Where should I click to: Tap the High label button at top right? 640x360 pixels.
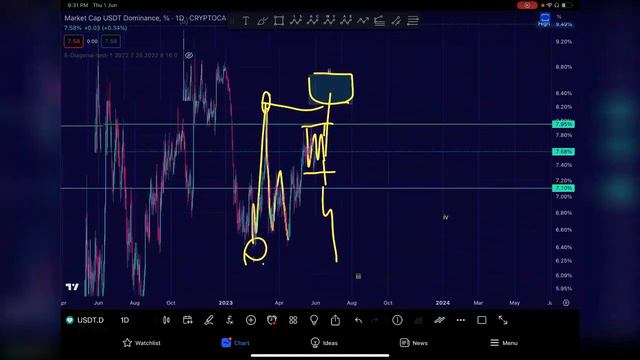tap(544, 20)
